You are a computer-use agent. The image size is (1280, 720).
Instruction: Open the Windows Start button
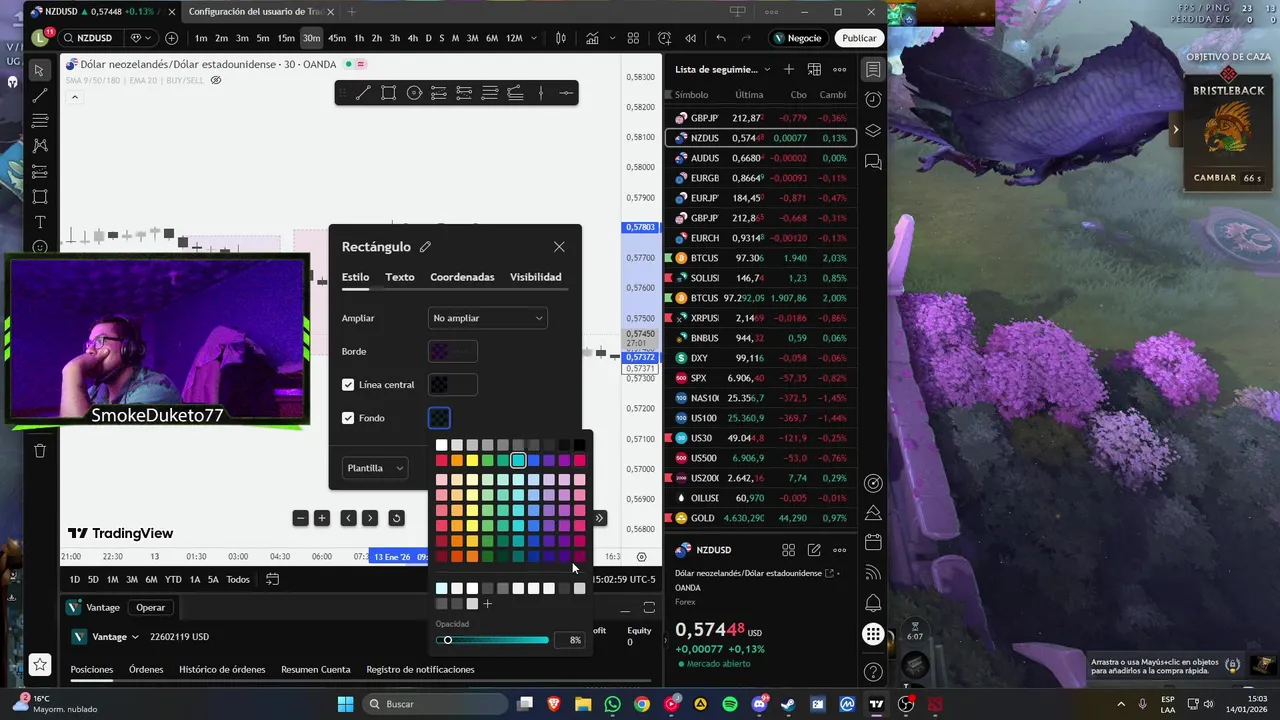(x=345, y=704)
